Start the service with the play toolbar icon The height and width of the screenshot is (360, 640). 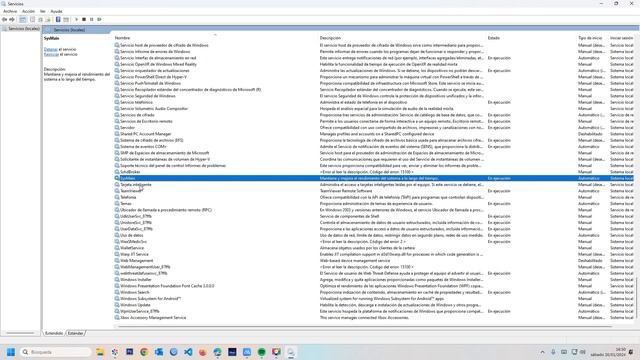click(x=76, y=20)
